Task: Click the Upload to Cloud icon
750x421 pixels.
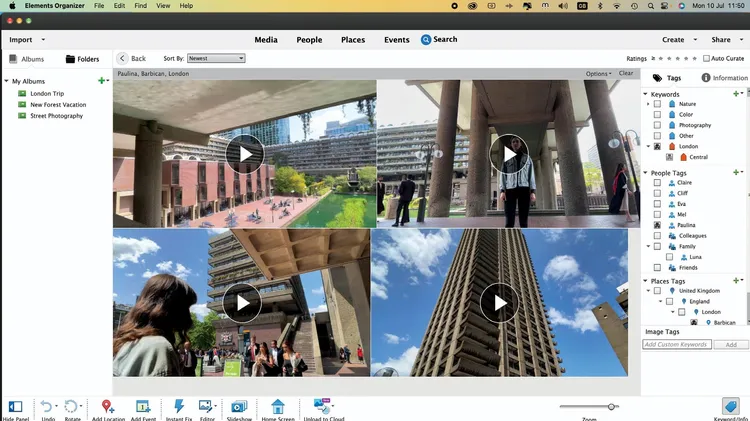Action: (322, 406)
